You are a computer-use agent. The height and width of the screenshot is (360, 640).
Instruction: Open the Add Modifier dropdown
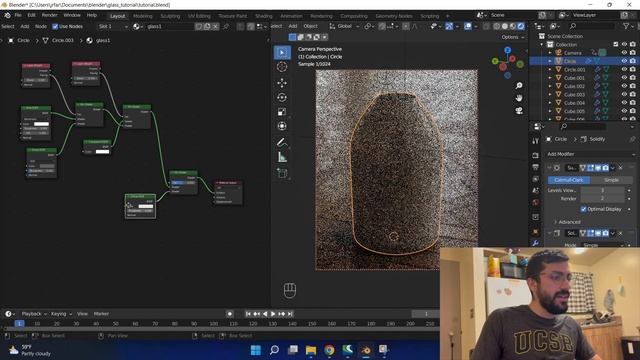tap(591, 154)
